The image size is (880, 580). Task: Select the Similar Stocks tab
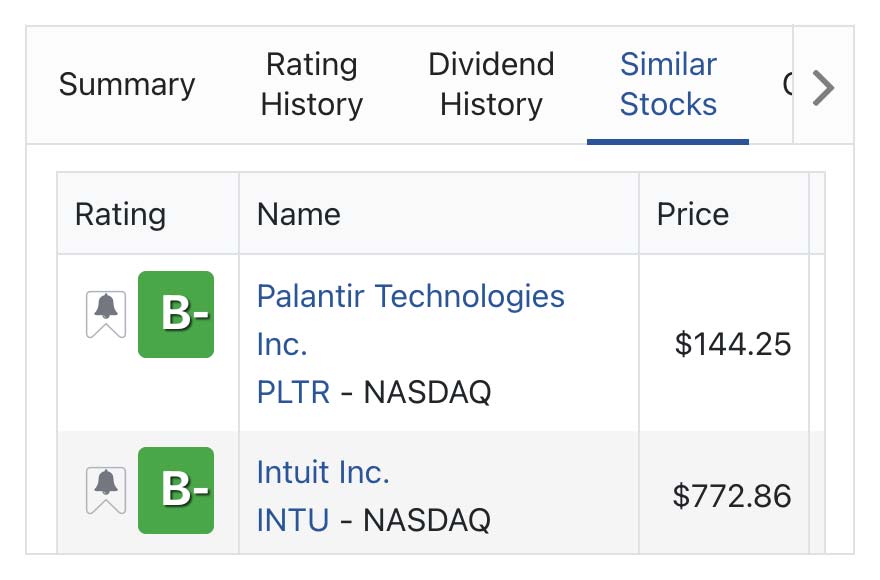[668, 85]
